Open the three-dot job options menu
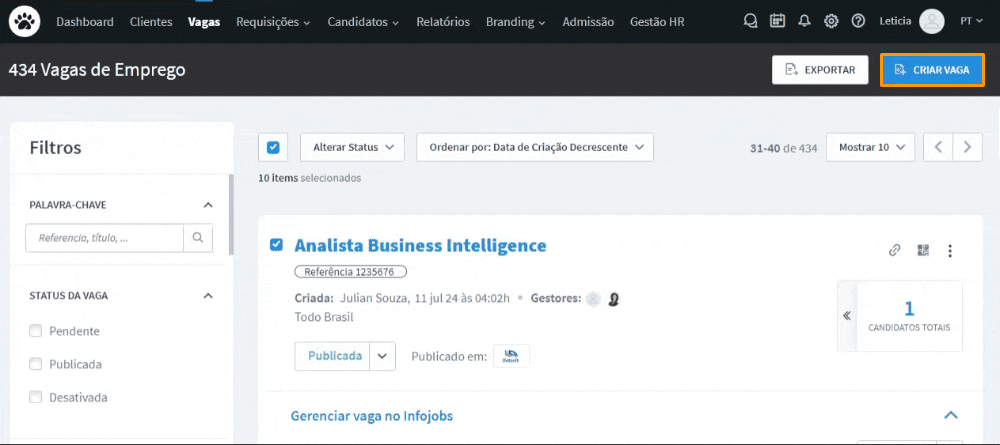The width and height of the screenshot is (1000, 445). tap(950, 251)
